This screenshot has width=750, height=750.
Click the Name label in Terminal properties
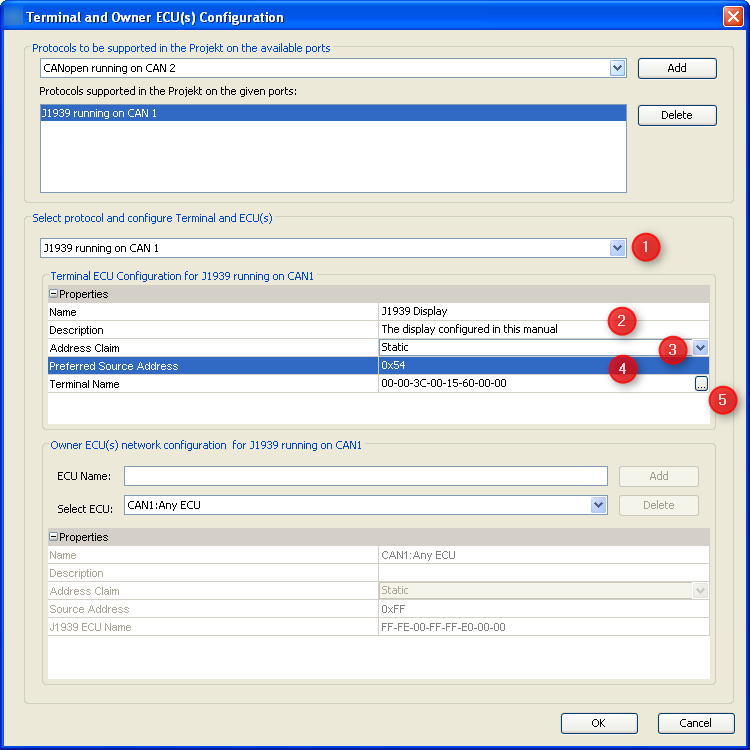coord(63,312)
